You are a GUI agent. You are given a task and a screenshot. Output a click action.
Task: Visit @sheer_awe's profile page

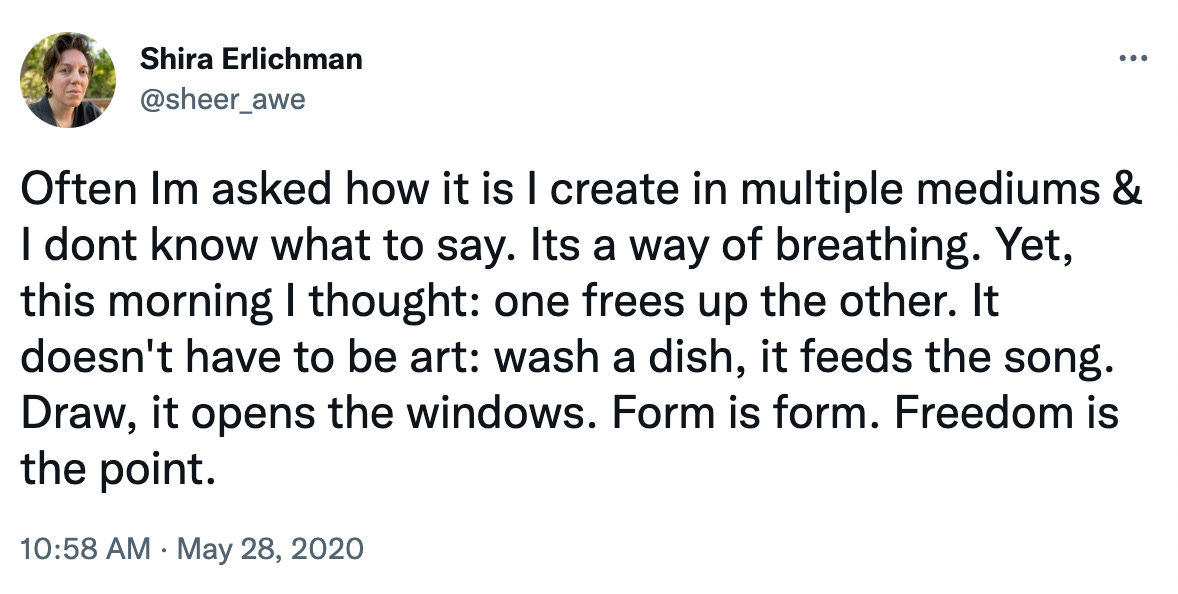tap(221, 98)
